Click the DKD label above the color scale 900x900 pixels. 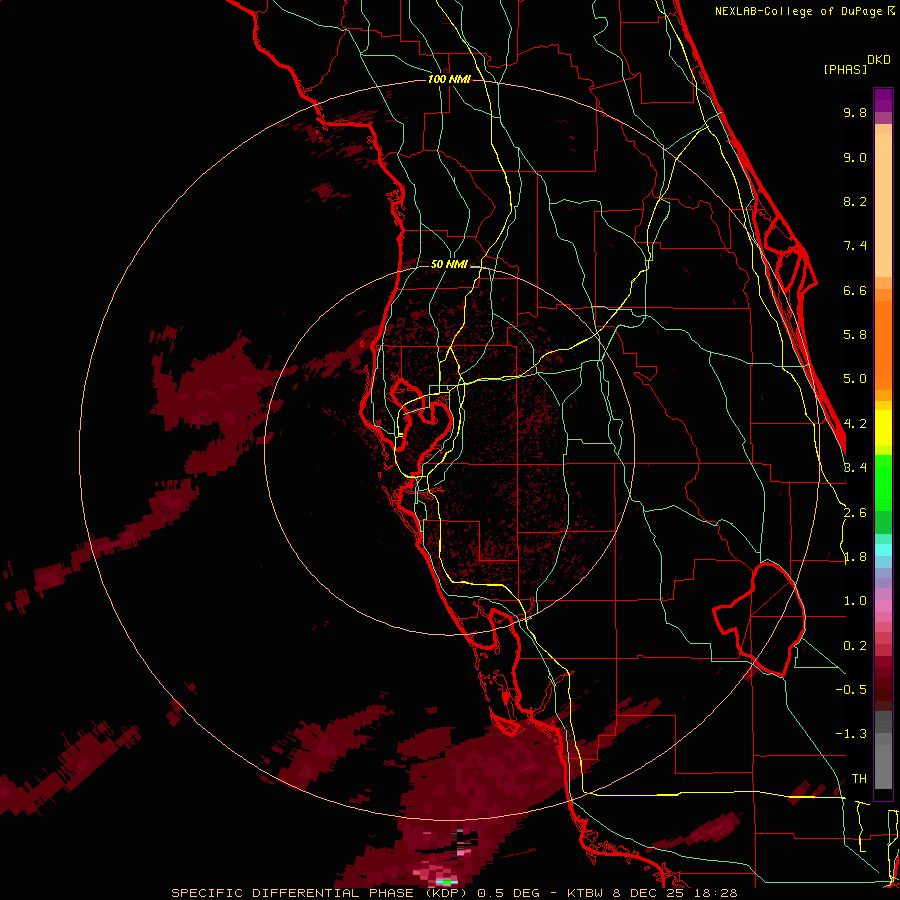[x=879, y=60]
